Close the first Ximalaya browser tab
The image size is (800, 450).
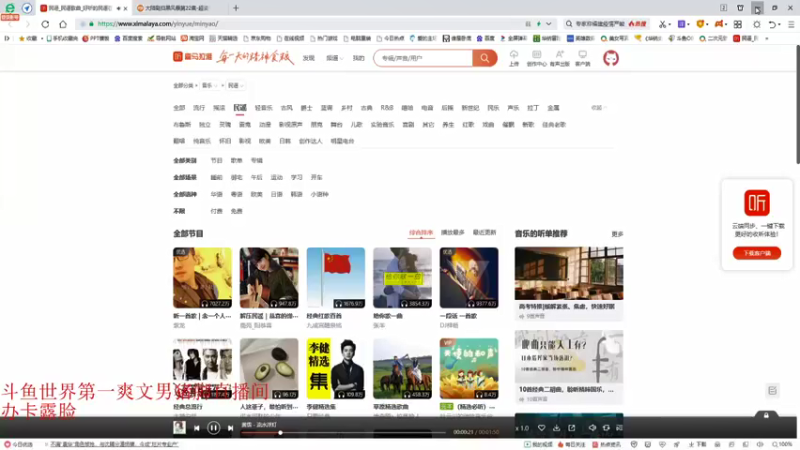coord(126,8)
